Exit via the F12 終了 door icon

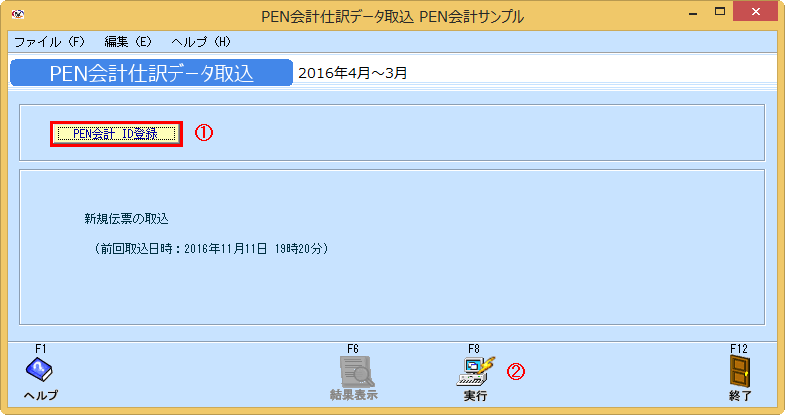(x=740, y=371)
